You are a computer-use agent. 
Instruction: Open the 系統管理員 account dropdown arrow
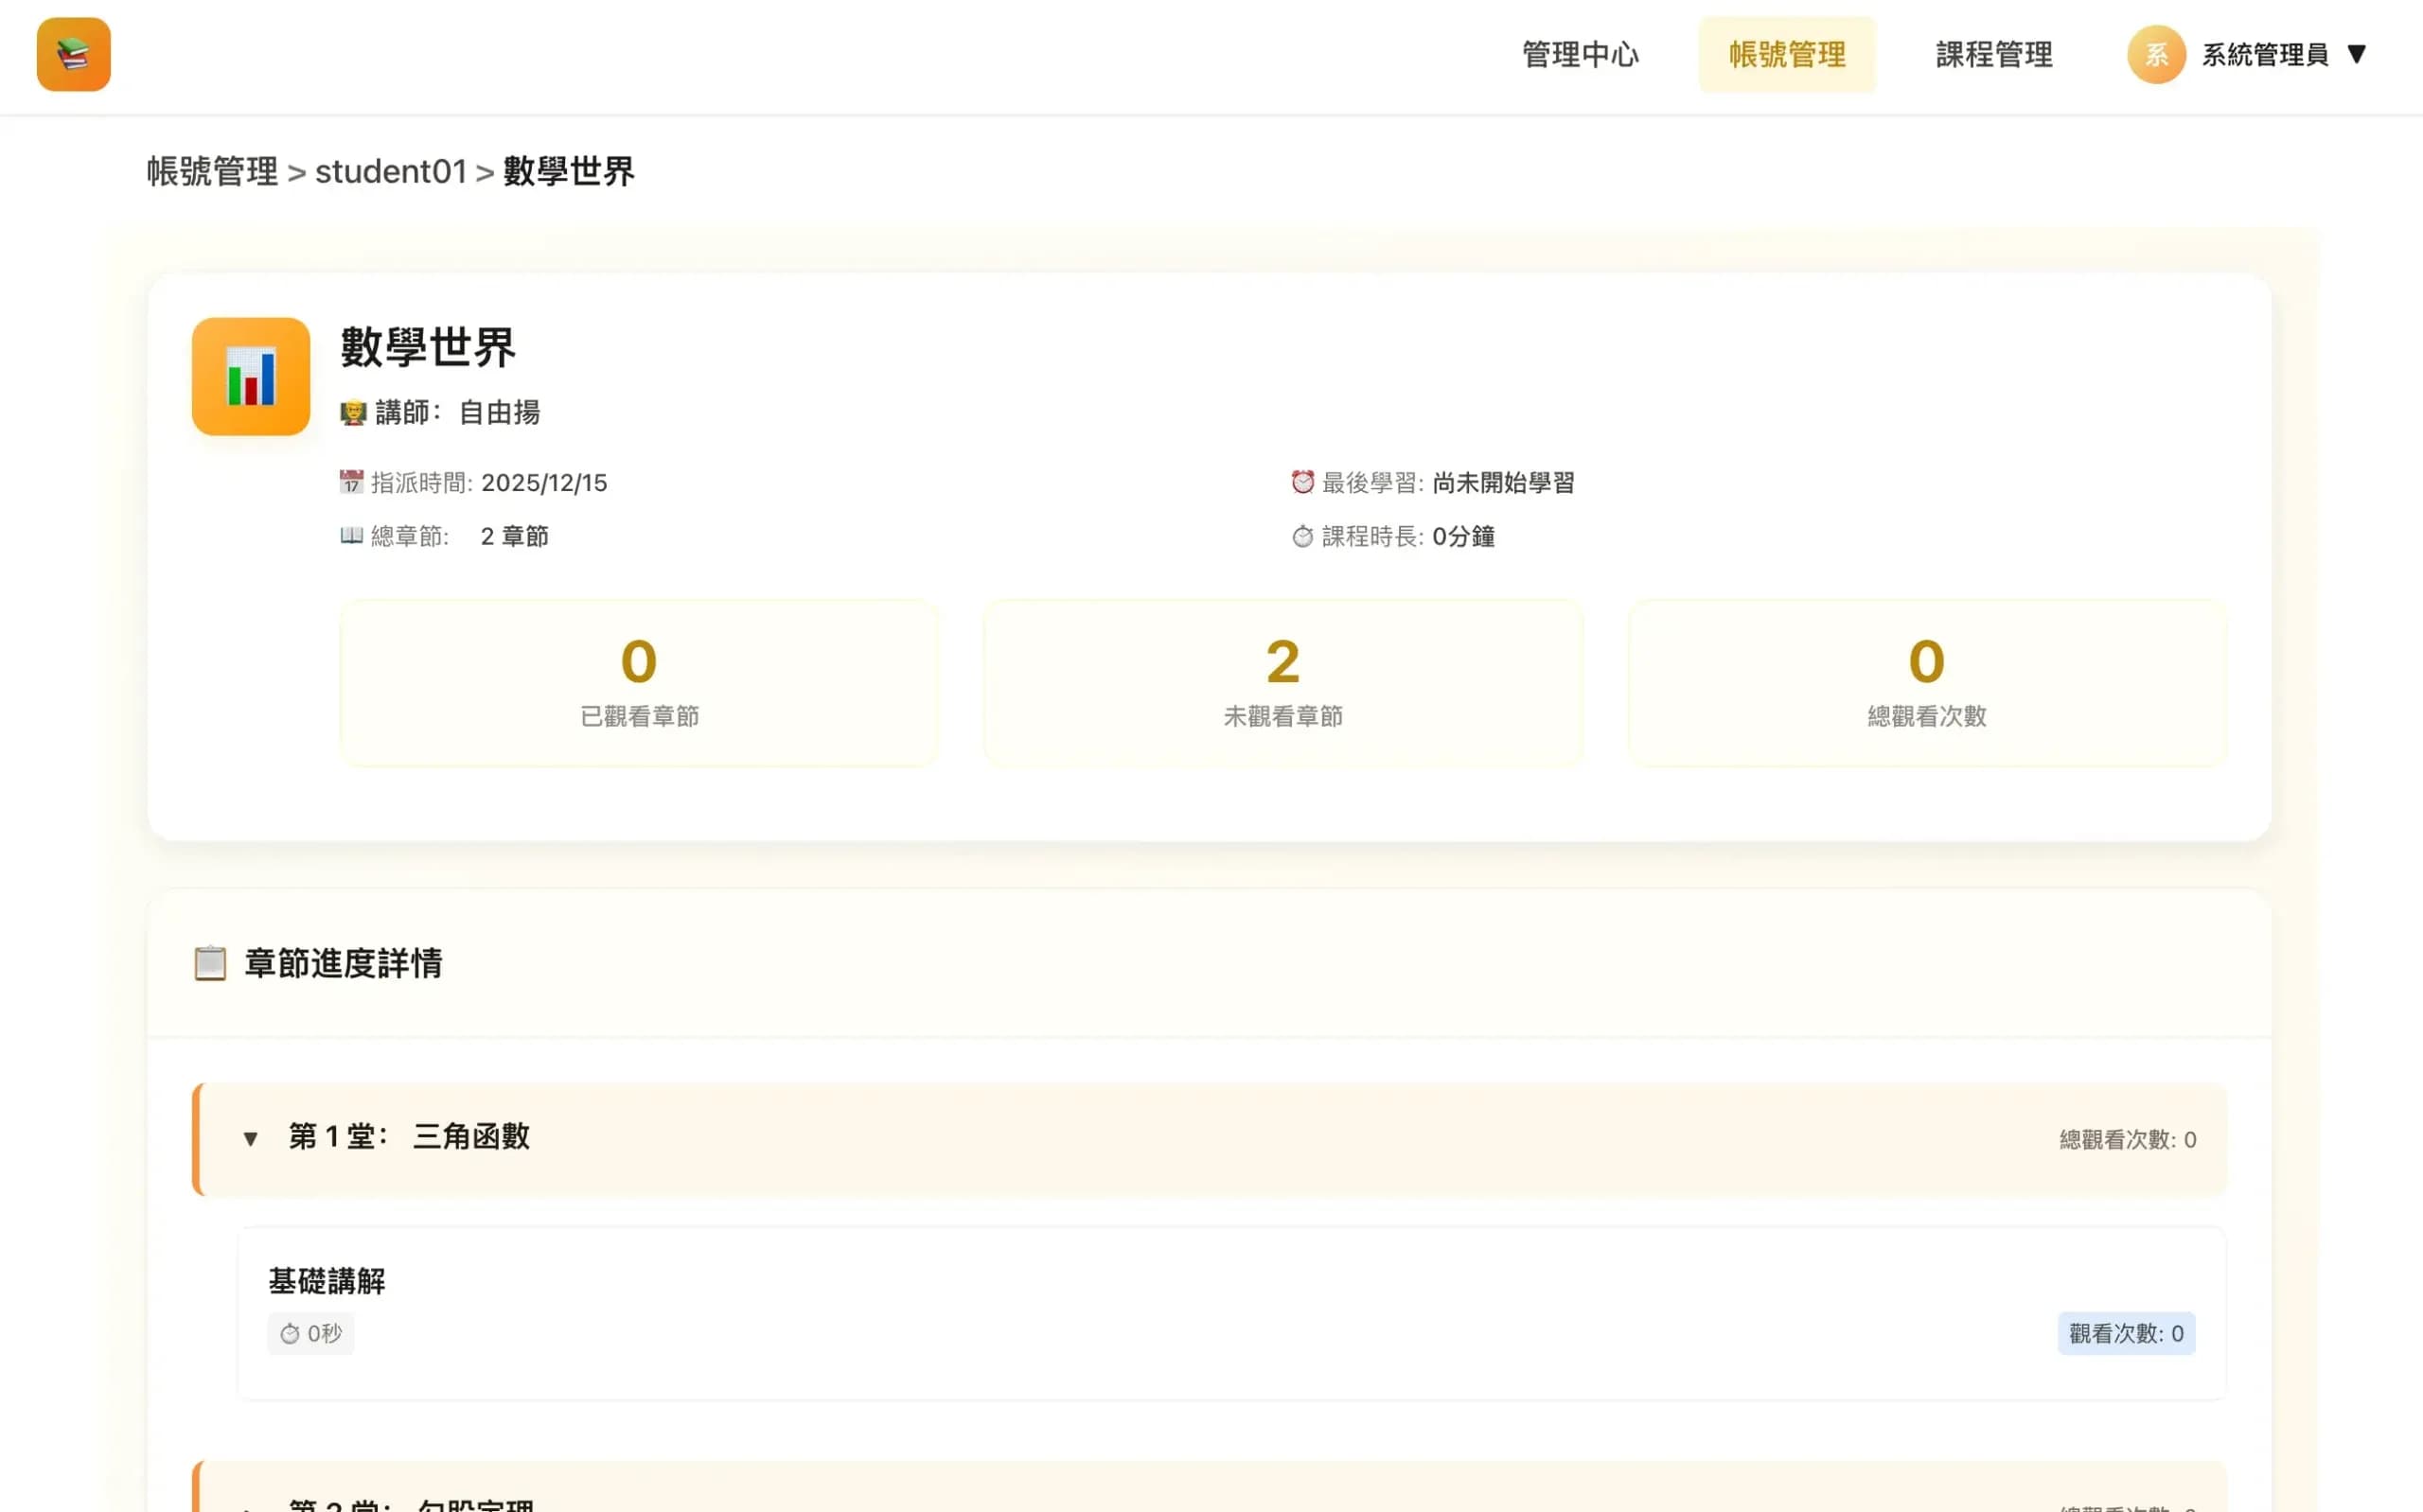[2358, 54]
